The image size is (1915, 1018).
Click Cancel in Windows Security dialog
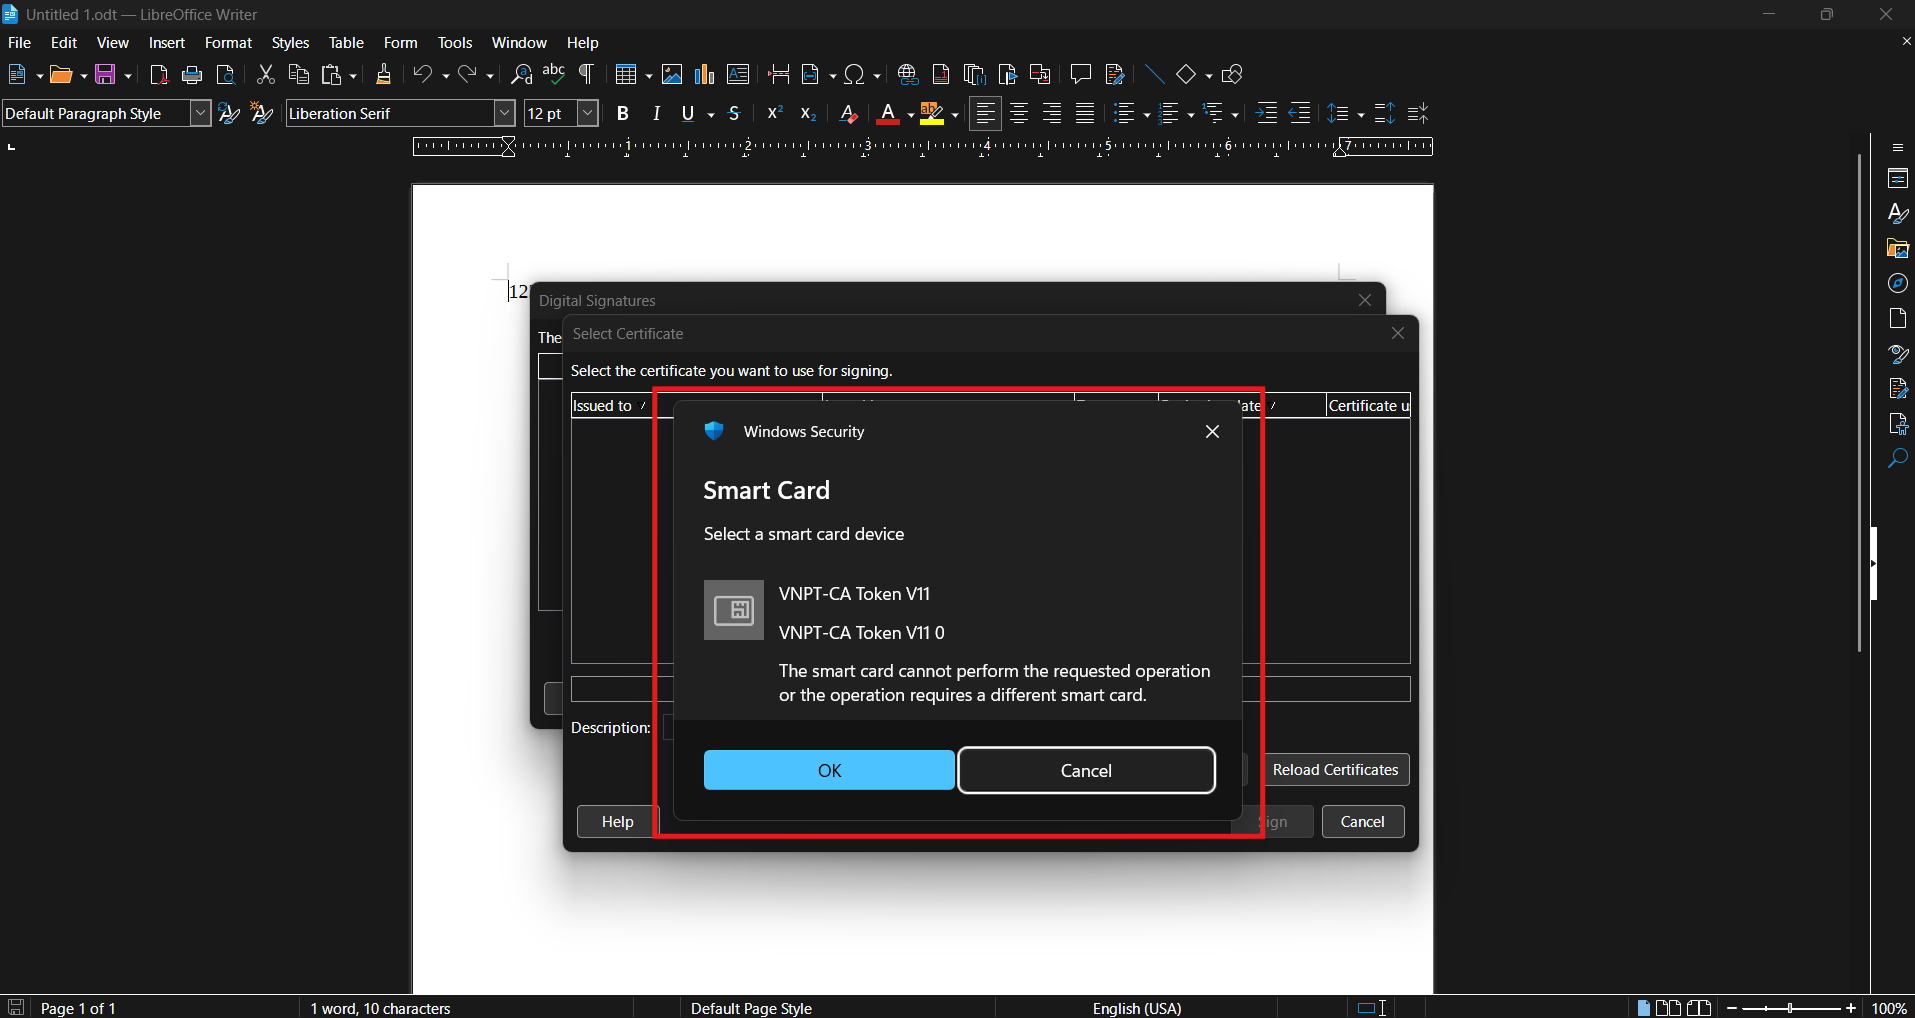1086,770
